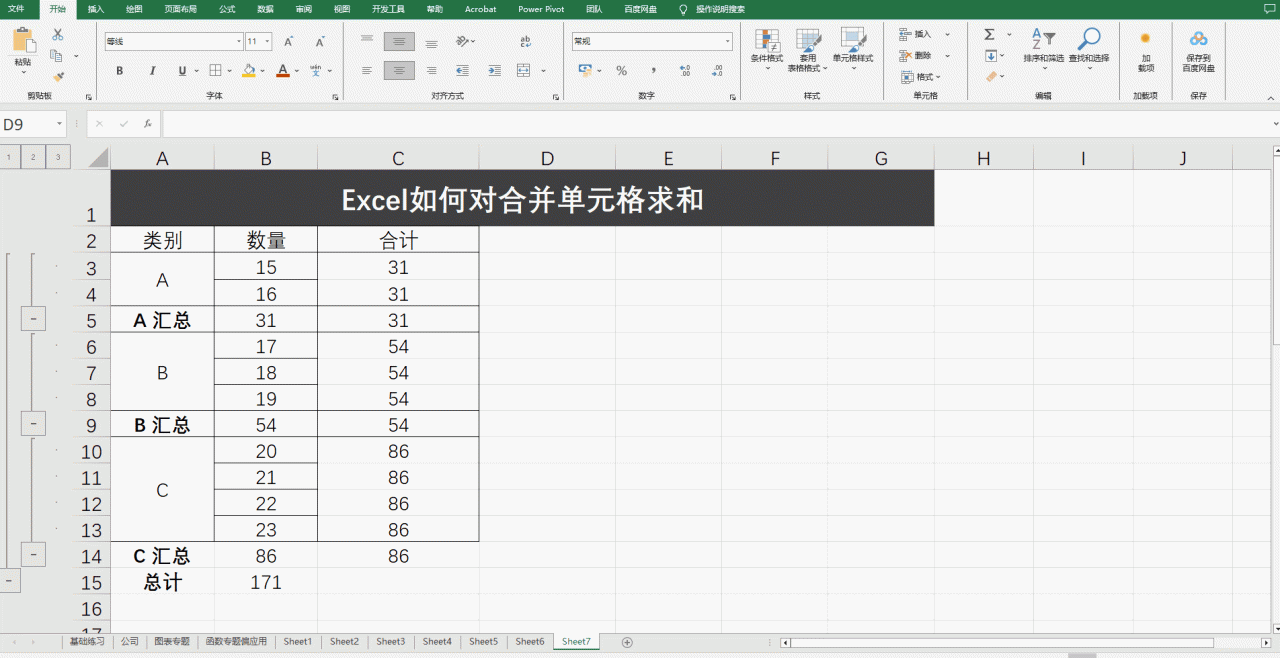Viewport: 1280px width, 658px height.
Task: Show outline level 1 button
Action: (9, 157)
